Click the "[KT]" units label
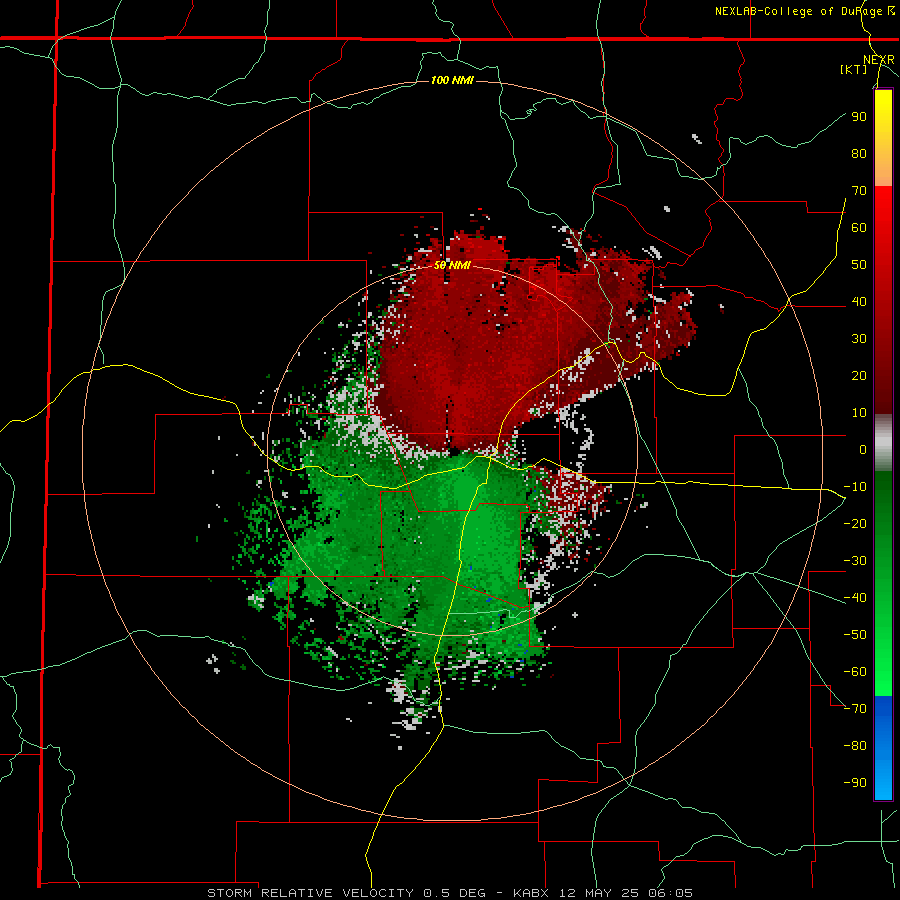900x900 pixels. (853, 69)
